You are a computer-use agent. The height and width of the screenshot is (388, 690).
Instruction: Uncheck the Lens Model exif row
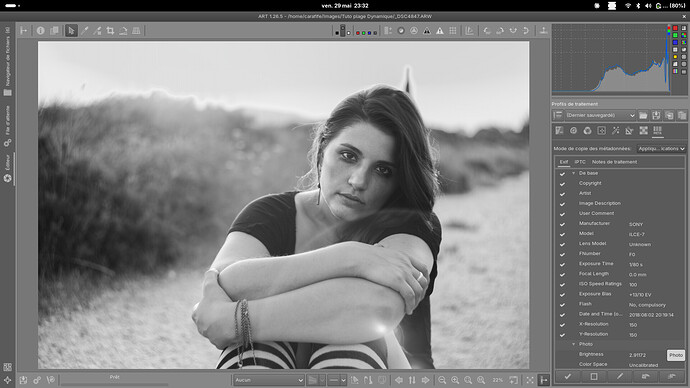pos(562,244)
